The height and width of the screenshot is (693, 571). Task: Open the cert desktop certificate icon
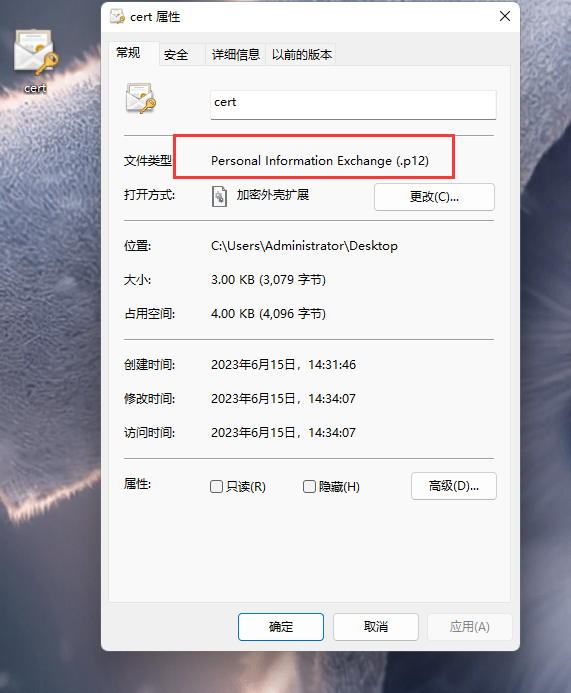35,53
